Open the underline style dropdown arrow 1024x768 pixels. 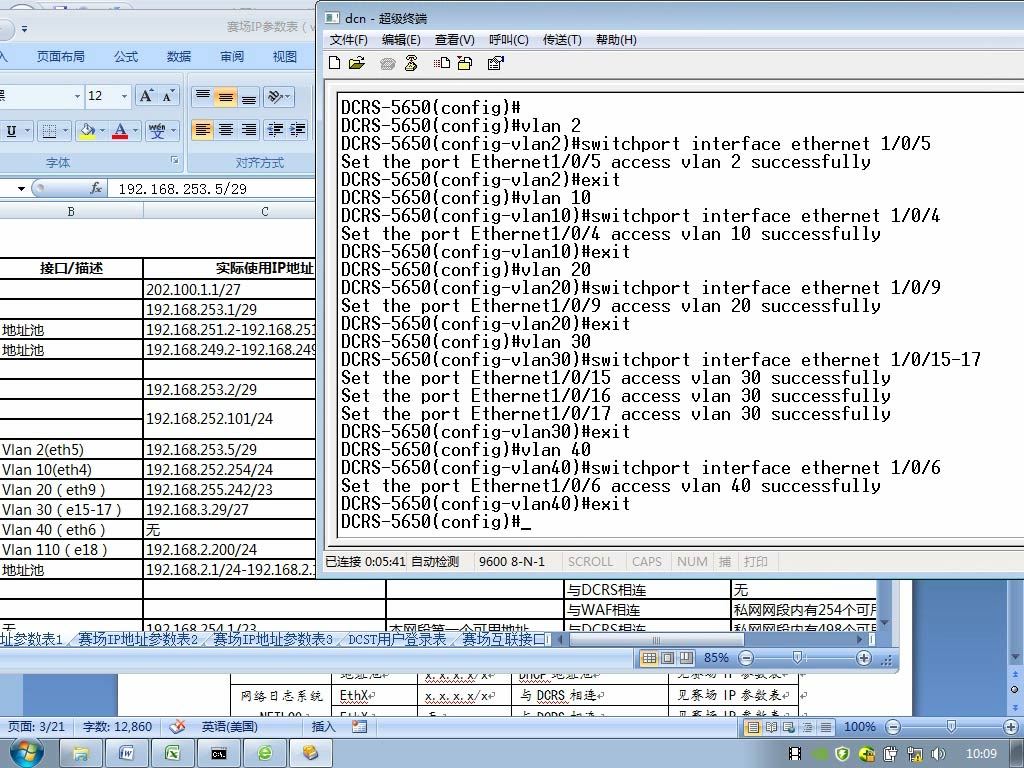point(27,131)
